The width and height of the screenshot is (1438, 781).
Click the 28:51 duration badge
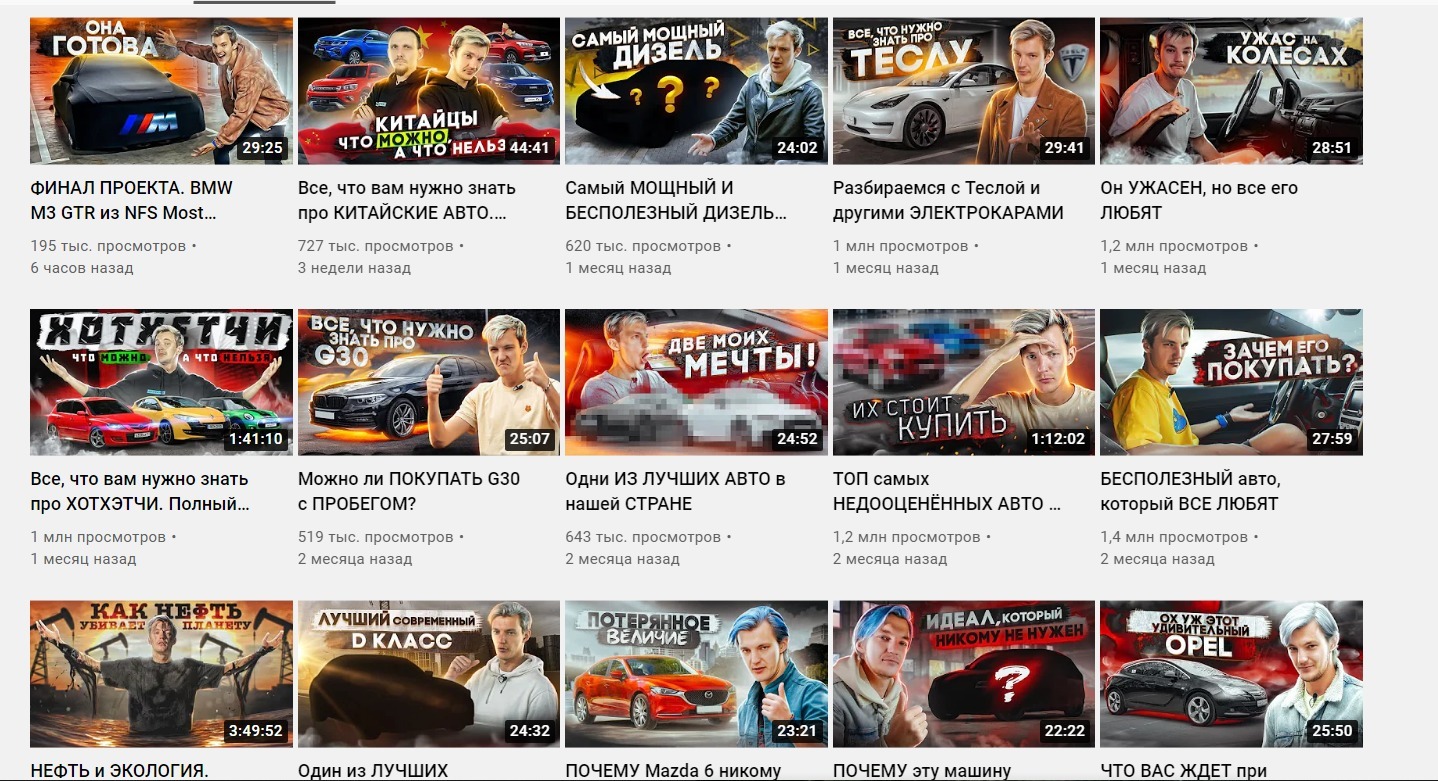1332,148
